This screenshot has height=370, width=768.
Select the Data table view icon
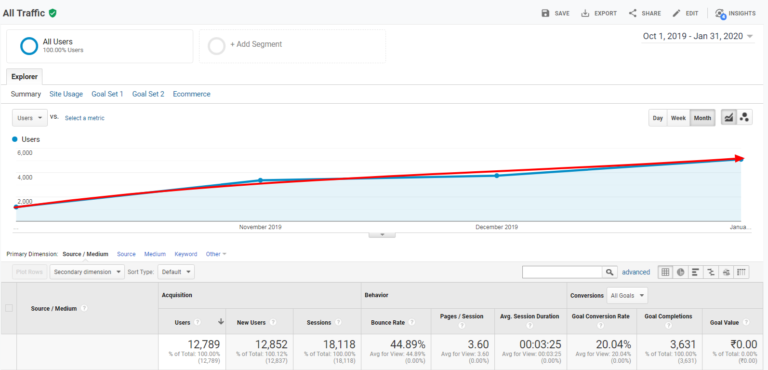pyautogui.click(x=665, y=272)
